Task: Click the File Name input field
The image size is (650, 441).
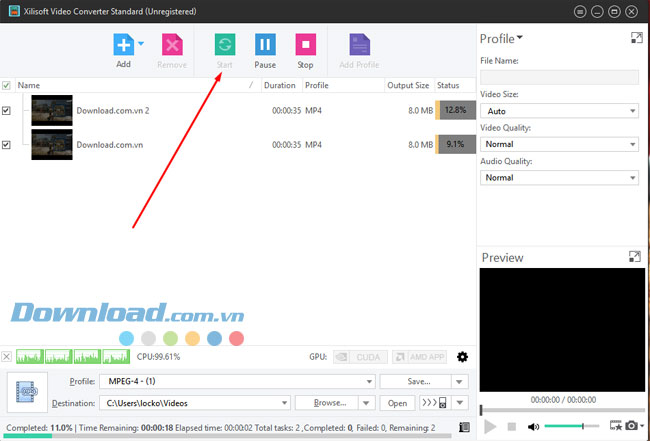Action: coord(559,77)
